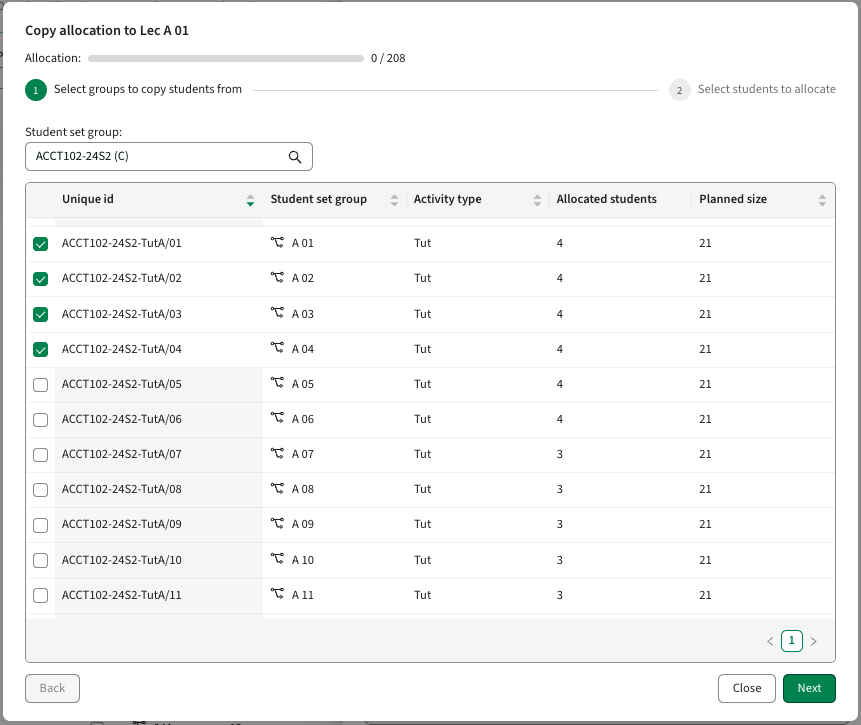Click the Close button
861x725 pixels.
click(747, 688)
